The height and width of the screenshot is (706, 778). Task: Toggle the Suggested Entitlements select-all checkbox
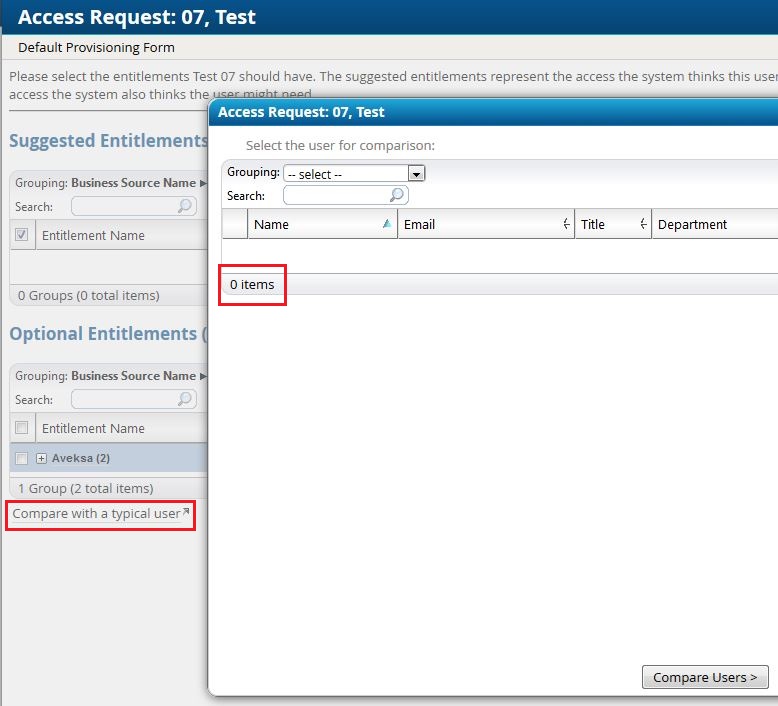point(22,235)
